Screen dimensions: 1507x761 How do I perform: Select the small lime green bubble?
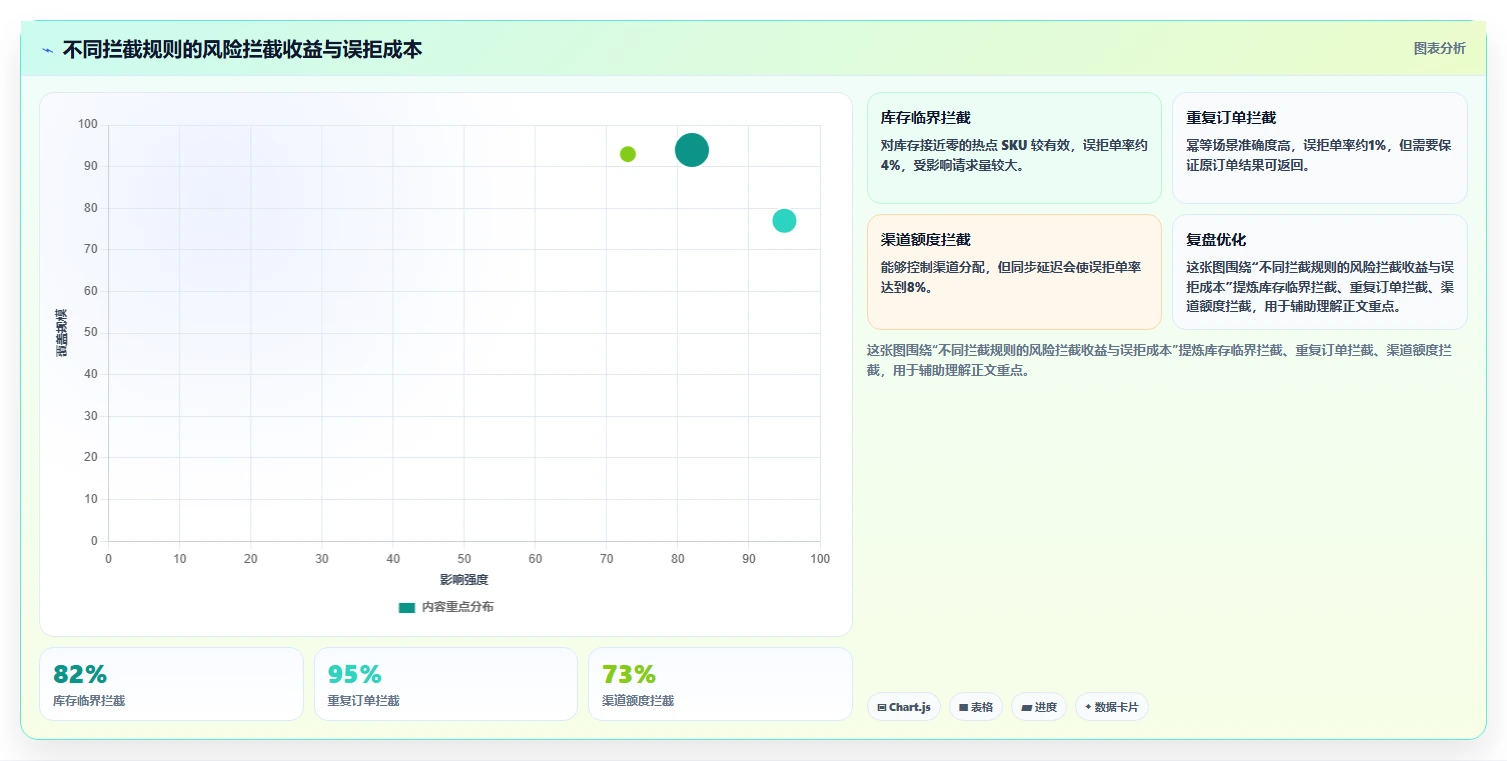(628, 154)
